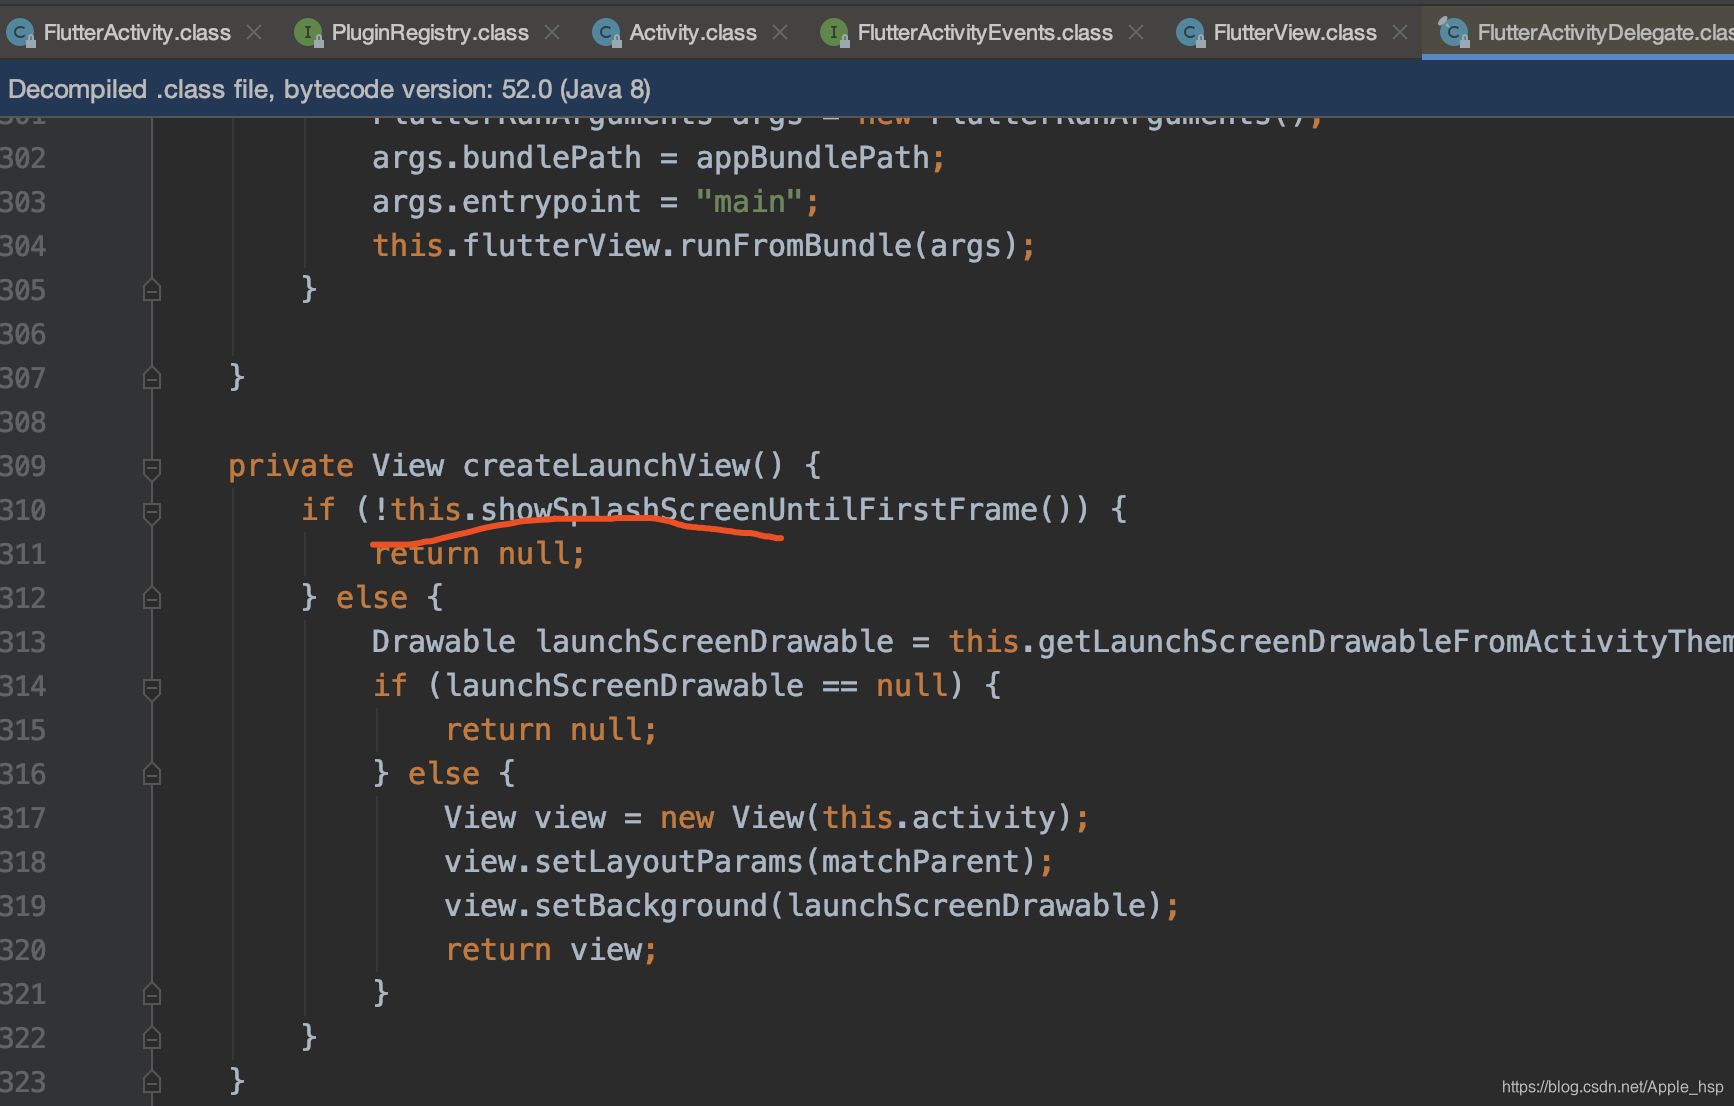Click setBackground call on line 319

[x=650, y=906]
